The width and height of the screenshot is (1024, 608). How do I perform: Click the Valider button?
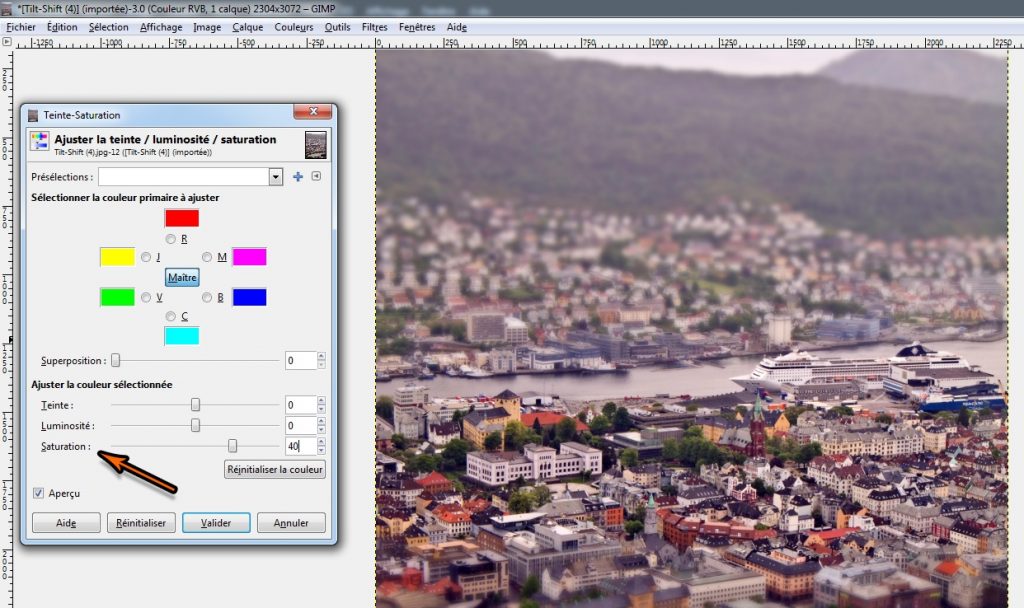216,523
